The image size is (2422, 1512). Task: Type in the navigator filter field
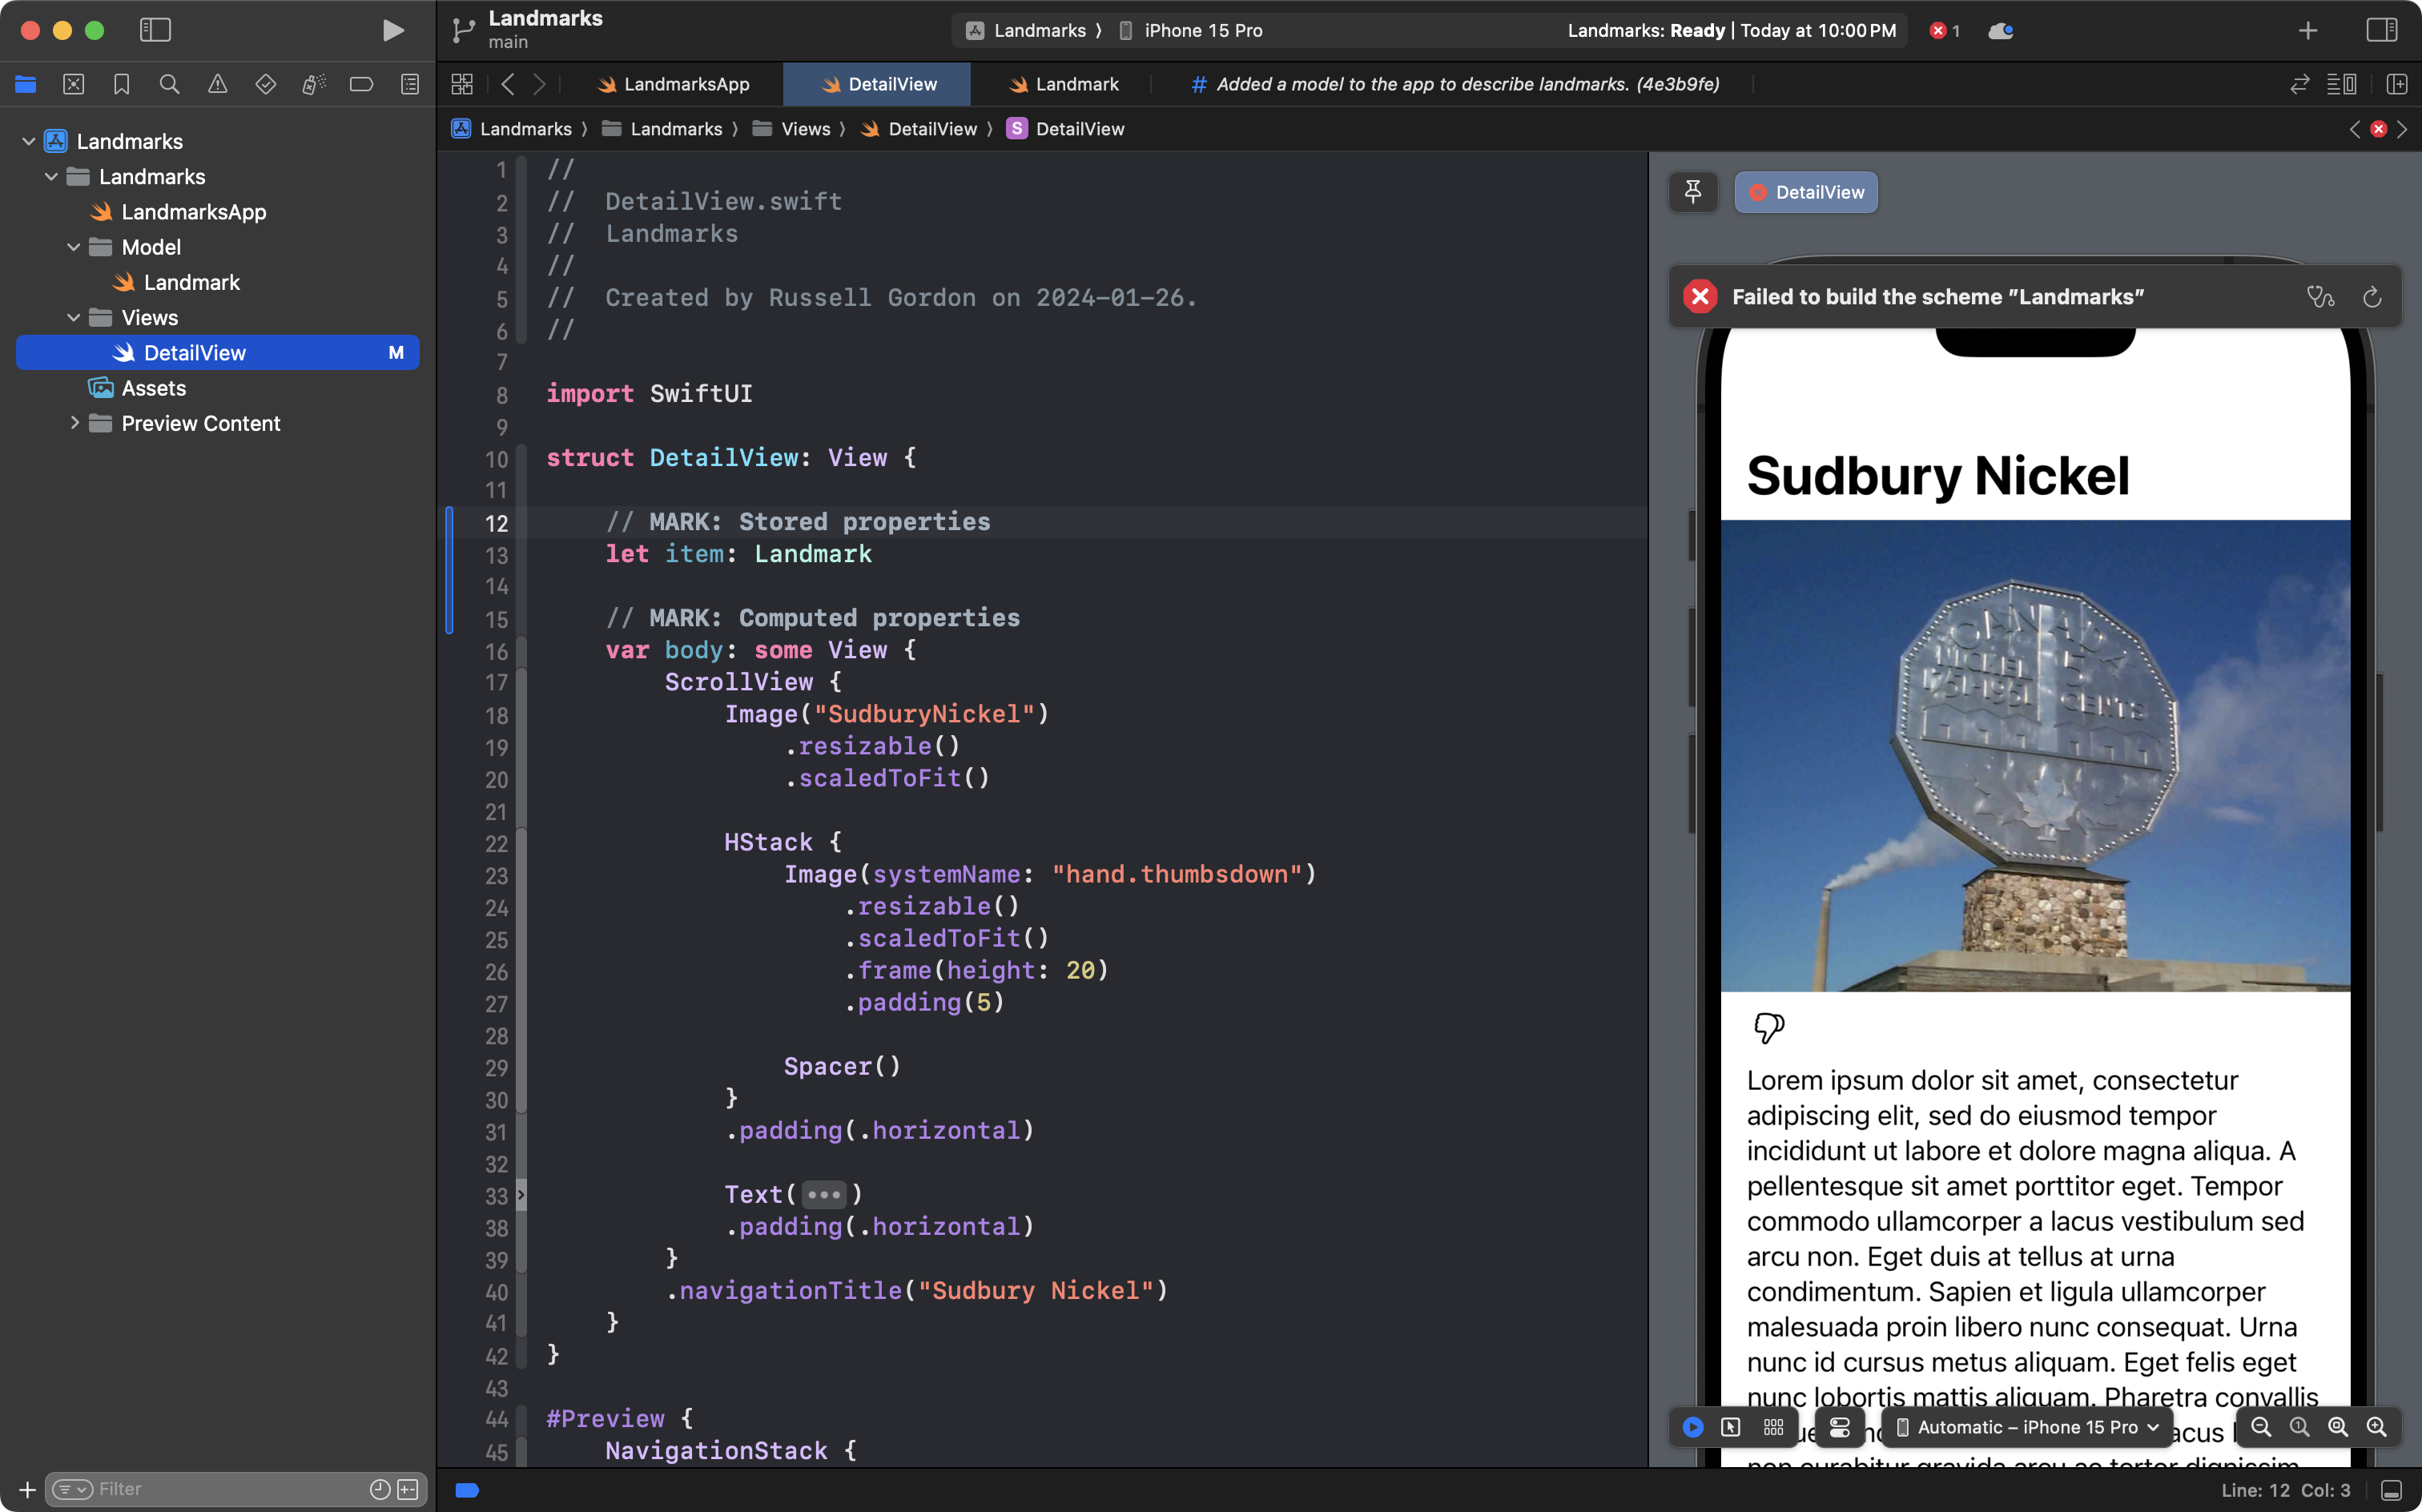[x=200, y=1488]
